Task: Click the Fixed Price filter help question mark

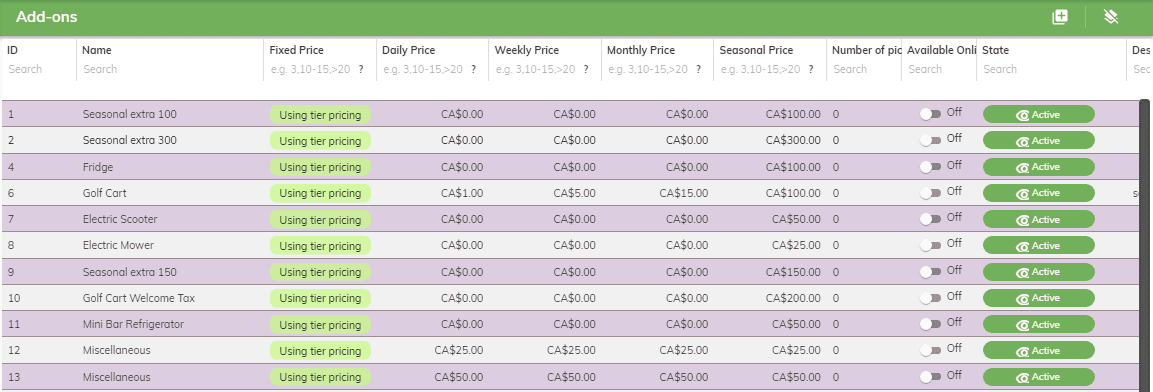Action: [x=361, y=69]
